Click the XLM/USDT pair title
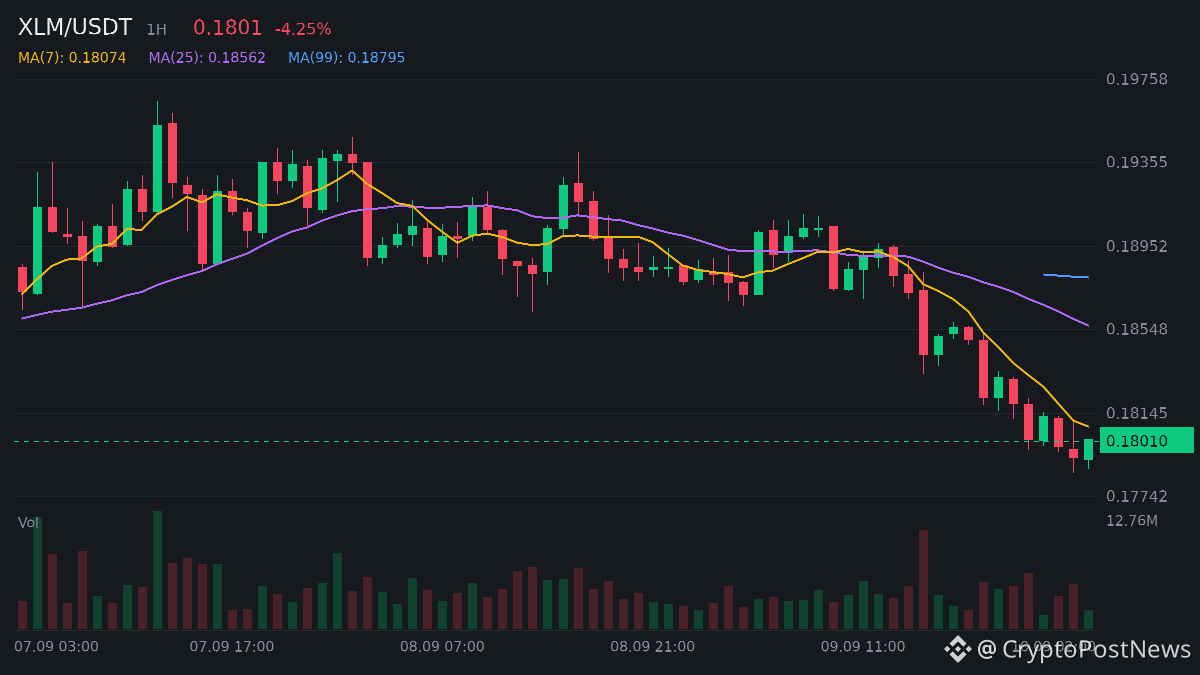The height and width of the screenshot is (675, 1200). (x=75, y=28)
